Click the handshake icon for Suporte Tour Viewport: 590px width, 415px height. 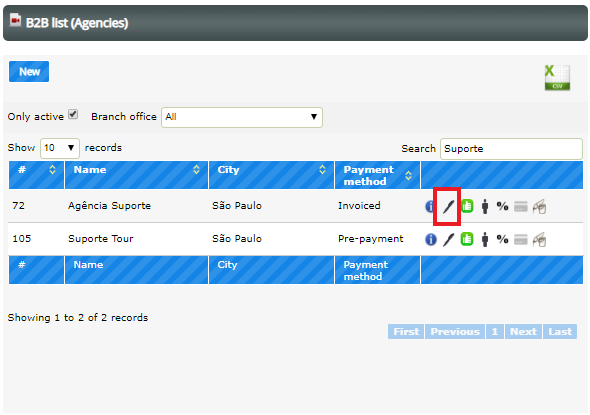[539, 239]
